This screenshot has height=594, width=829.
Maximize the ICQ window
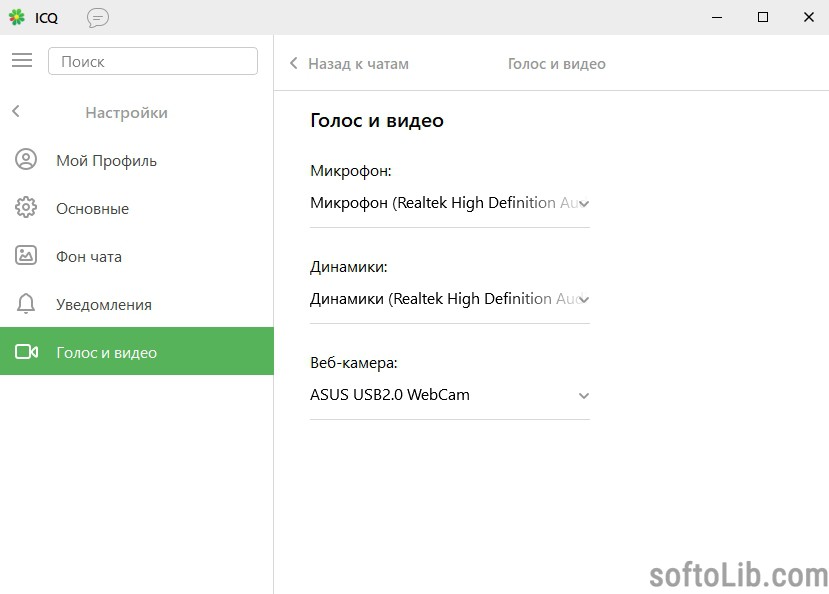coord(763,17)
